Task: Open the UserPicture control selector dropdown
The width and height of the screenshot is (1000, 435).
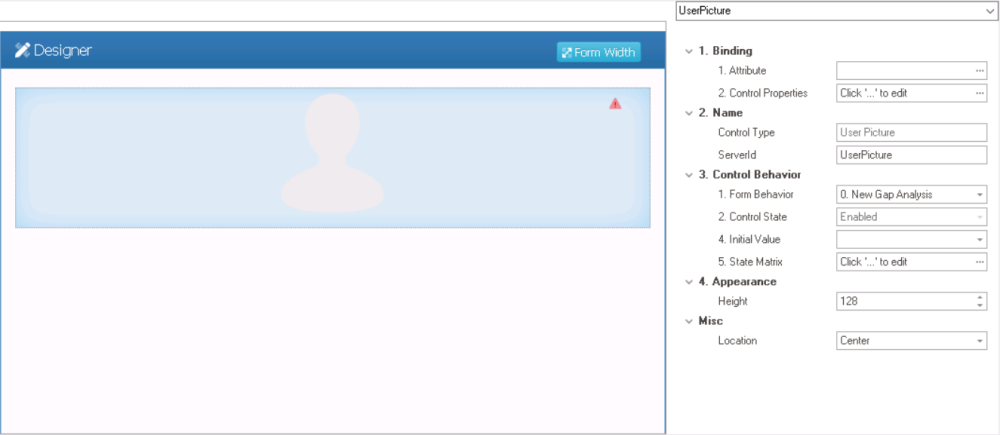Action: pyautogui.click(x=989, y=11)
